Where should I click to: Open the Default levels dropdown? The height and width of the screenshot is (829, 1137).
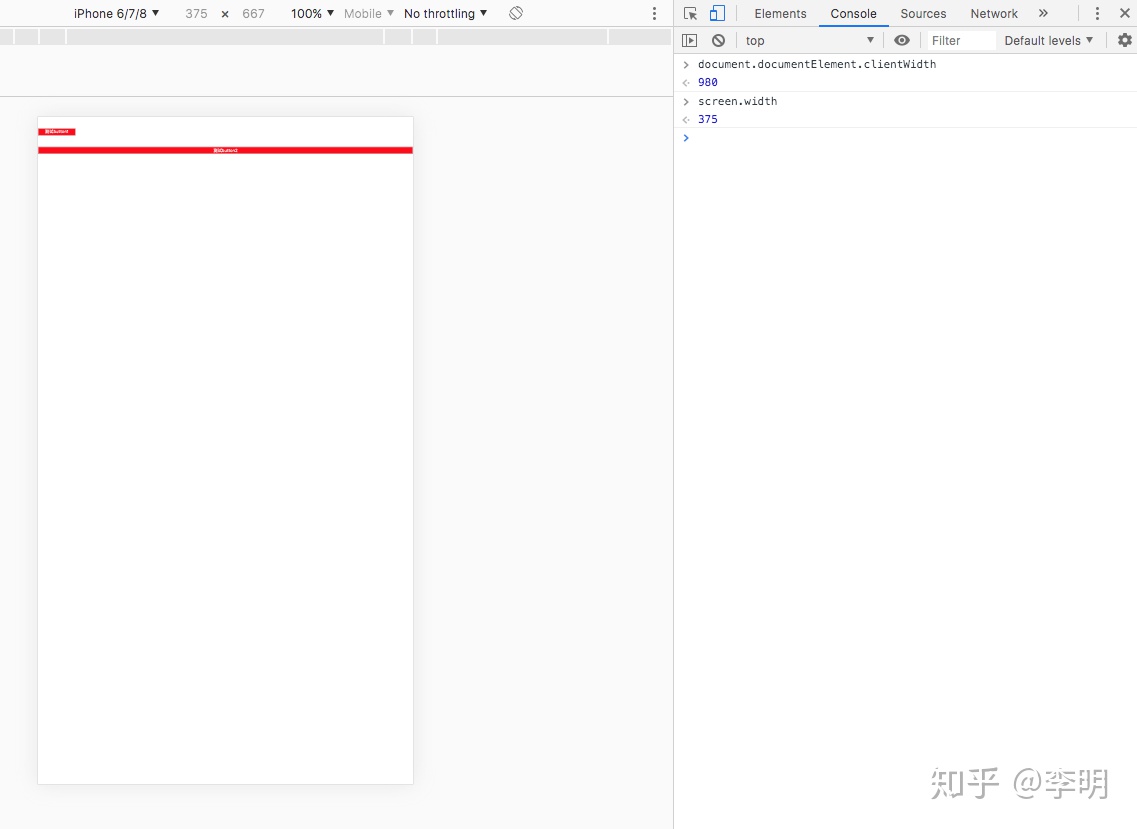[1049, 41]
